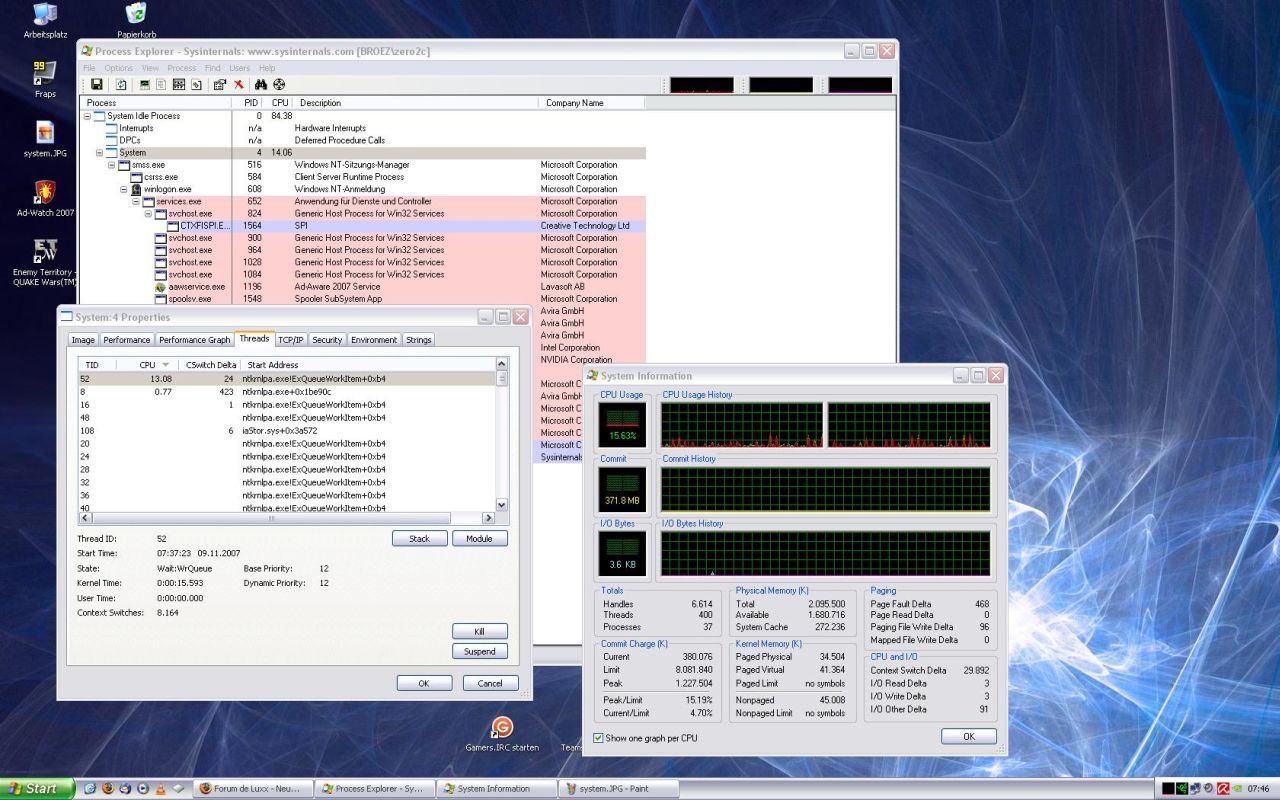Click the Company Name column header

pyautogui.click(x=591, y=103)
